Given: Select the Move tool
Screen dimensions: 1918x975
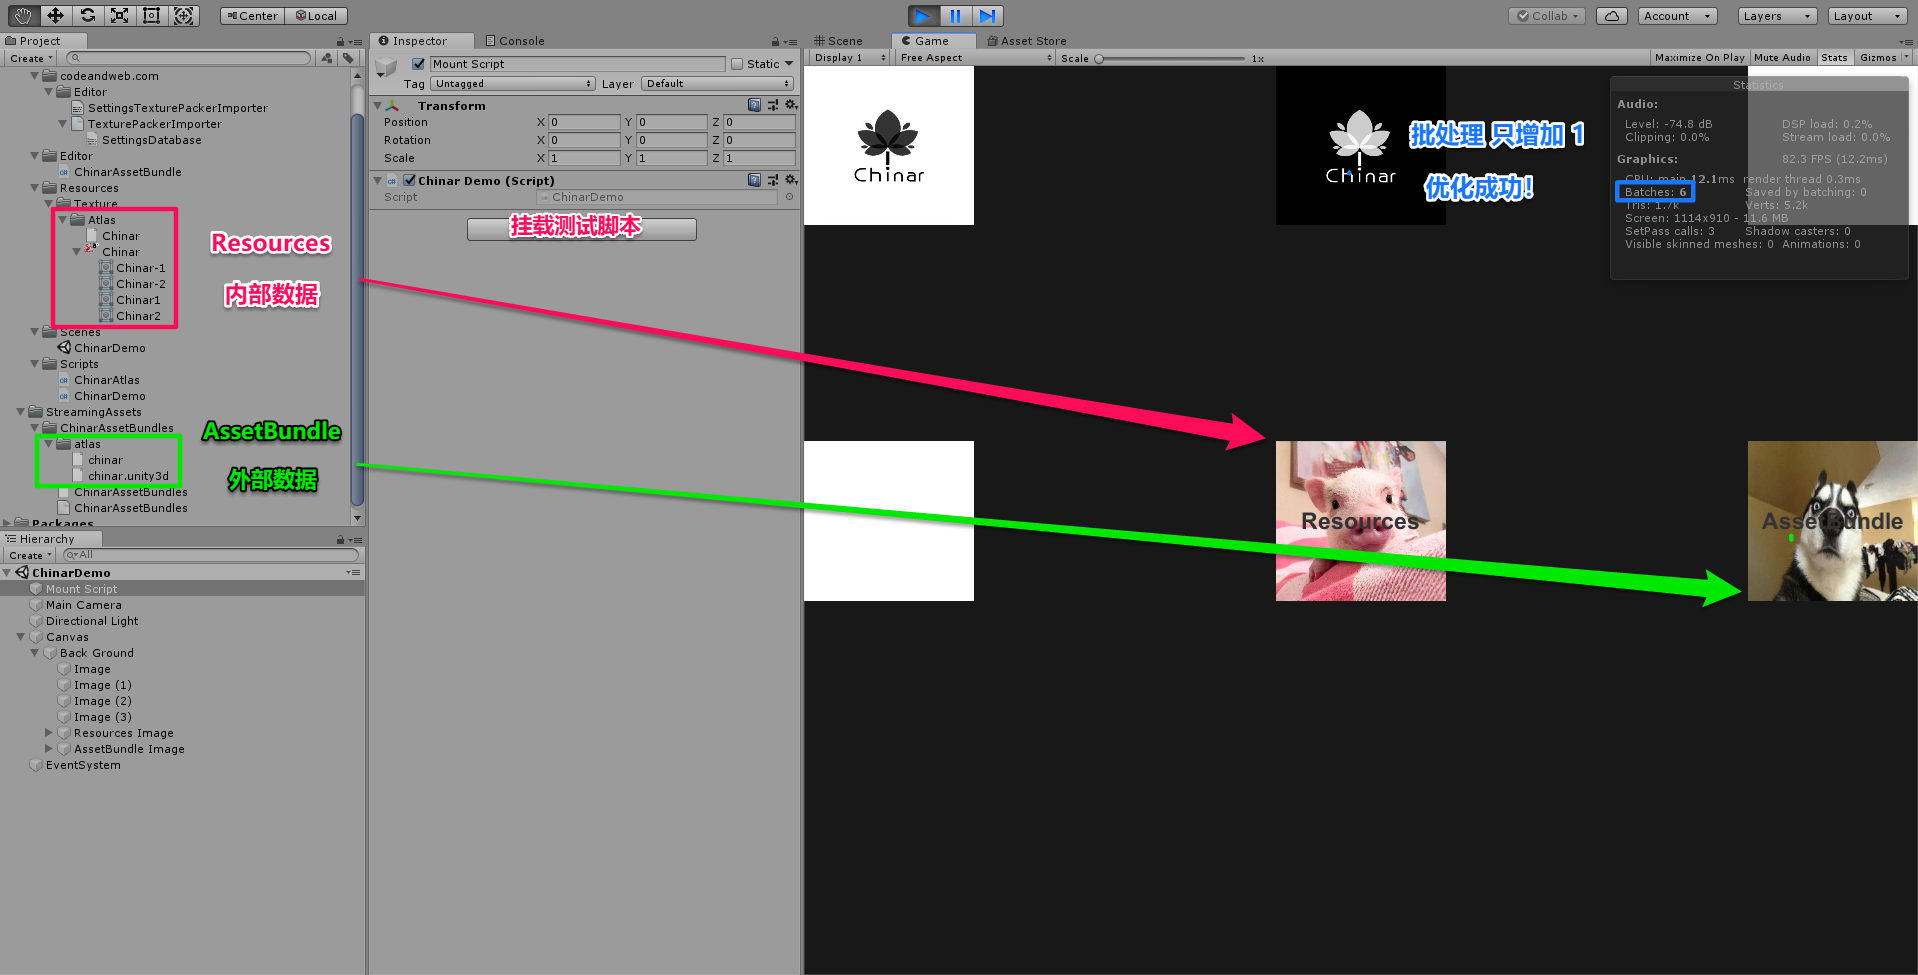Looking at the screenshot, I should pos(55,15).
